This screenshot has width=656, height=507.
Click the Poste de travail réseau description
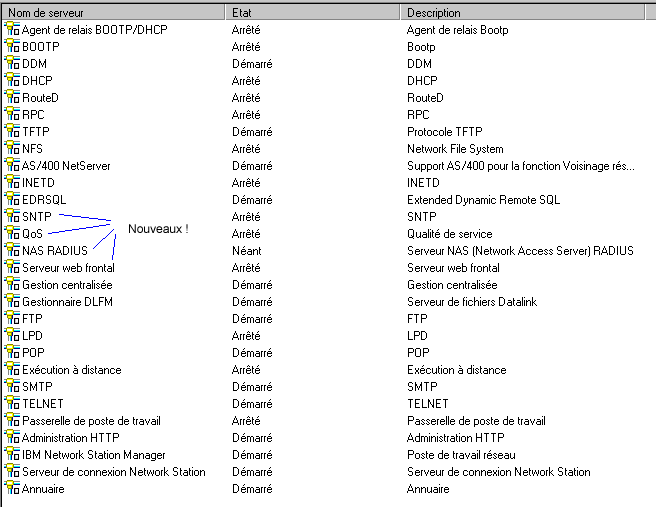pos(461,455)
